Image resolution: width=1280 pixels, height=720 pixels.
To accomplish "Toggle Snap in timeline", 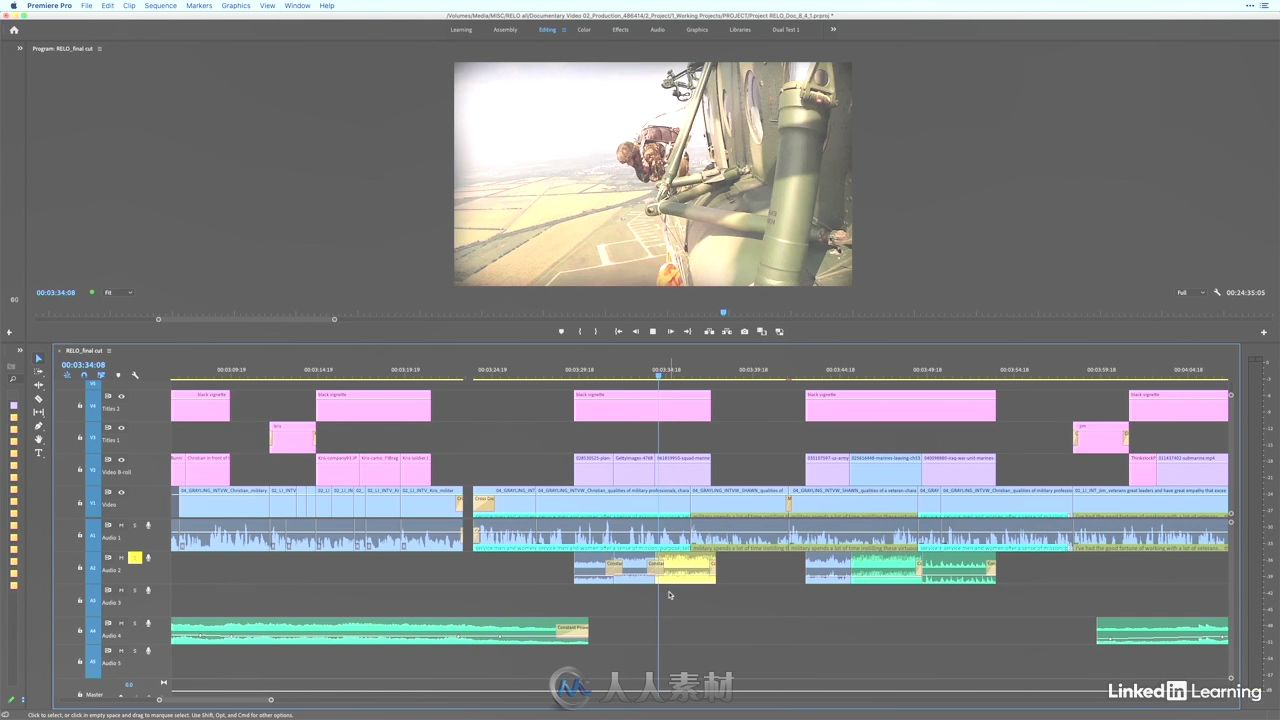I will (x=84, y=375).
